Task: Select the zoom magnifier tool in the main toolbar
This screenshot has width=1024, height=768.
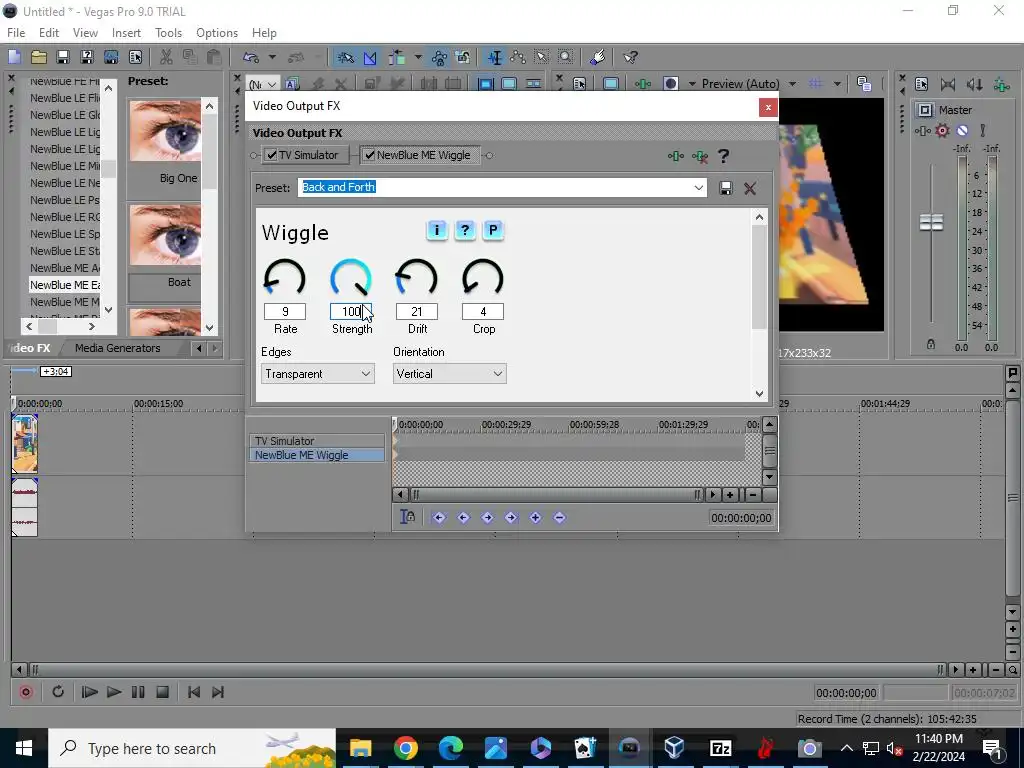Action: [566, 57]
